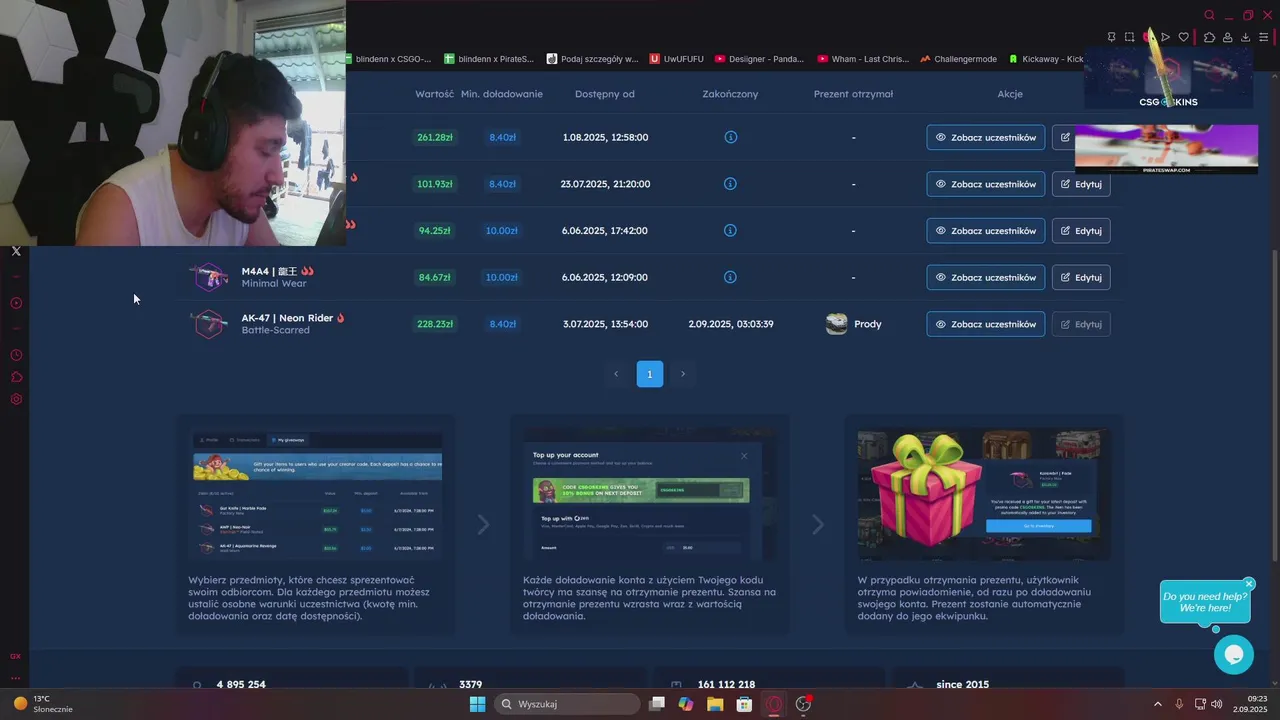
Task: Open the live chat bubble
Action: click(1233, 654)
